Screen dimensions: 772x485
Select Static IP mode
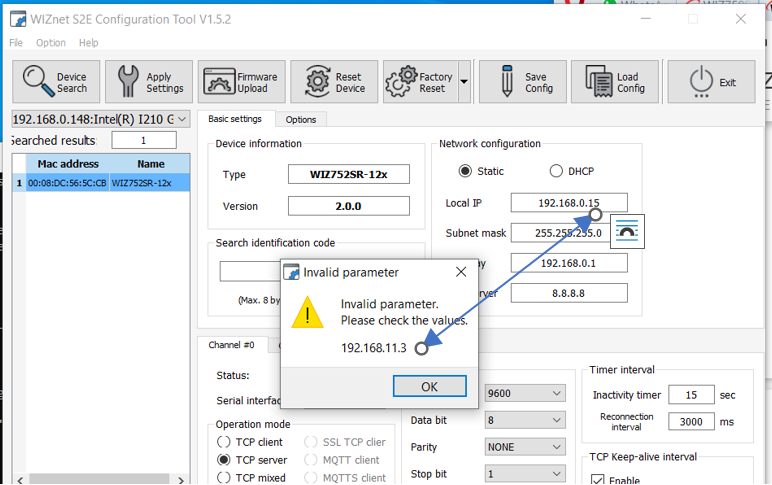point(465,171)
